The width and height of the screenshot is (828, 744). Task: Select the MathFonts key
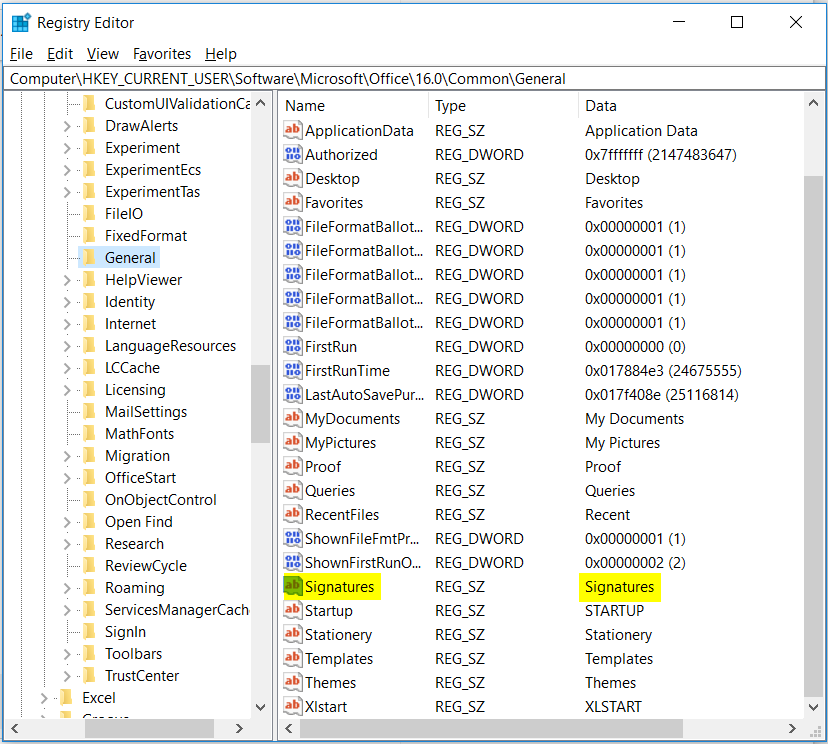[x=139, y=434]
